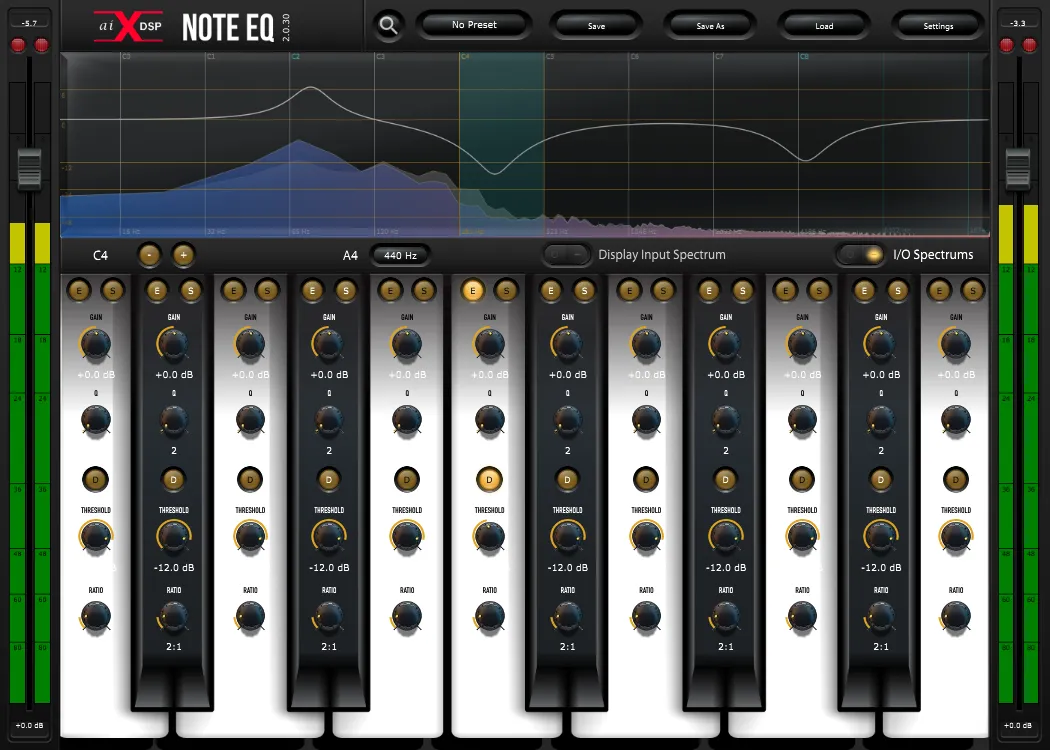The image size is (1050, 750).
Task: Click the 440 Hz tuning field
Action: tap(400, 255)
